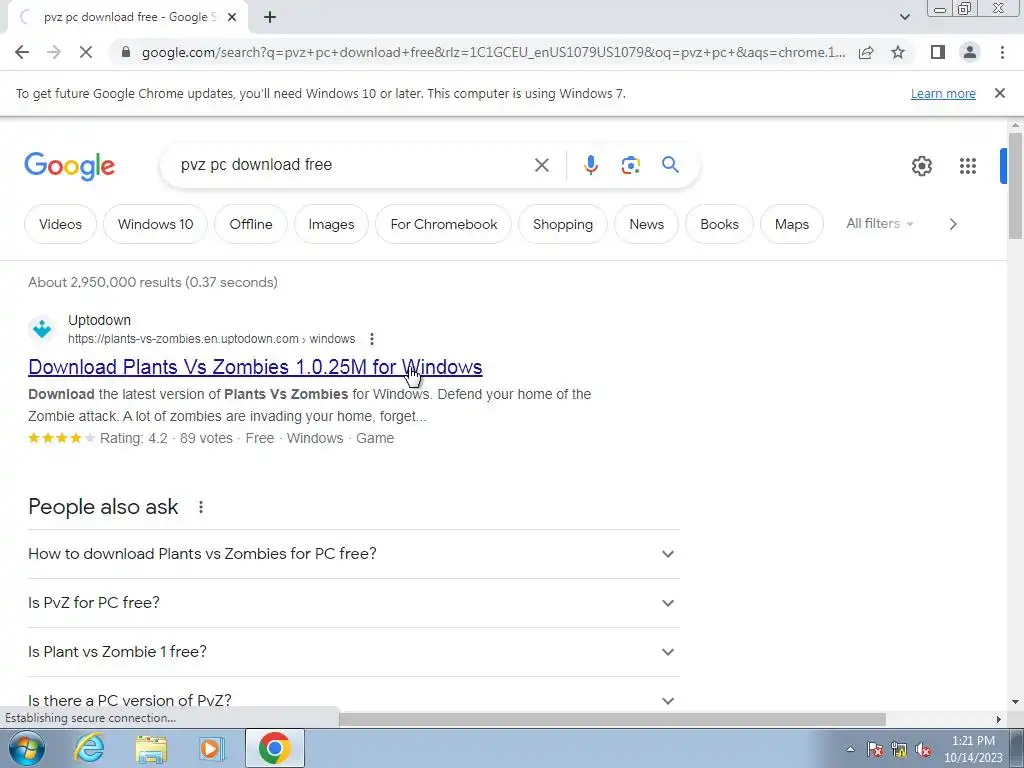Open Google quick settings gear

click(x=921, y=166)
